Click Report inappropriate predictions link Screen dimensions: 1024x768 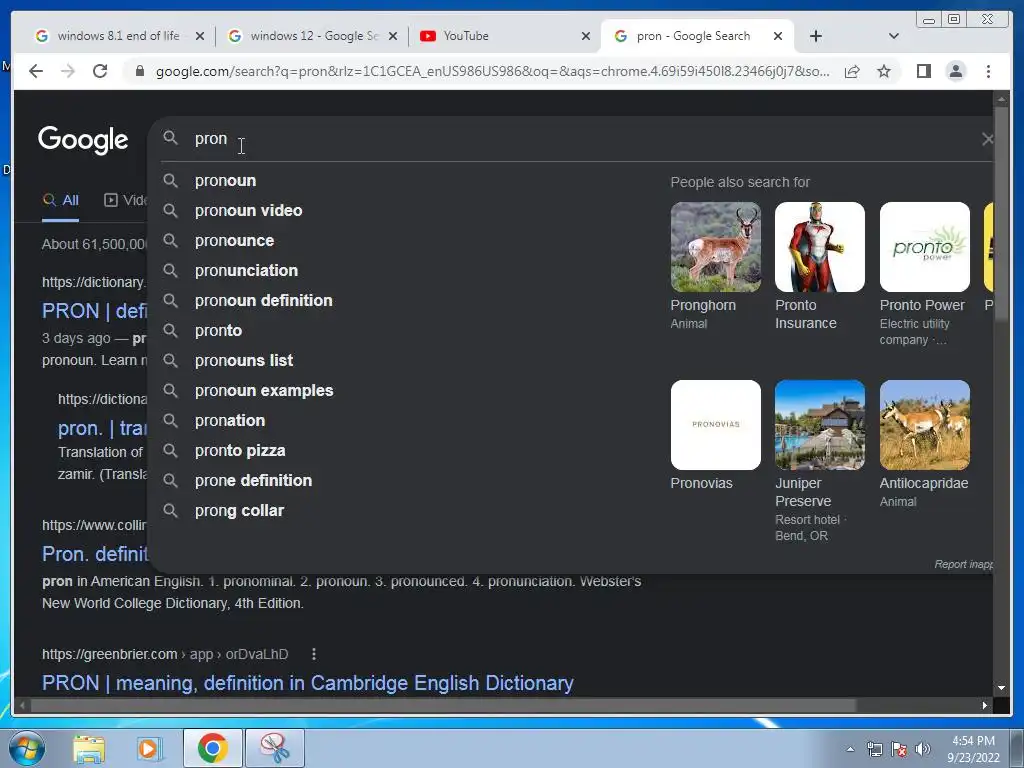[x=963, y=564]
